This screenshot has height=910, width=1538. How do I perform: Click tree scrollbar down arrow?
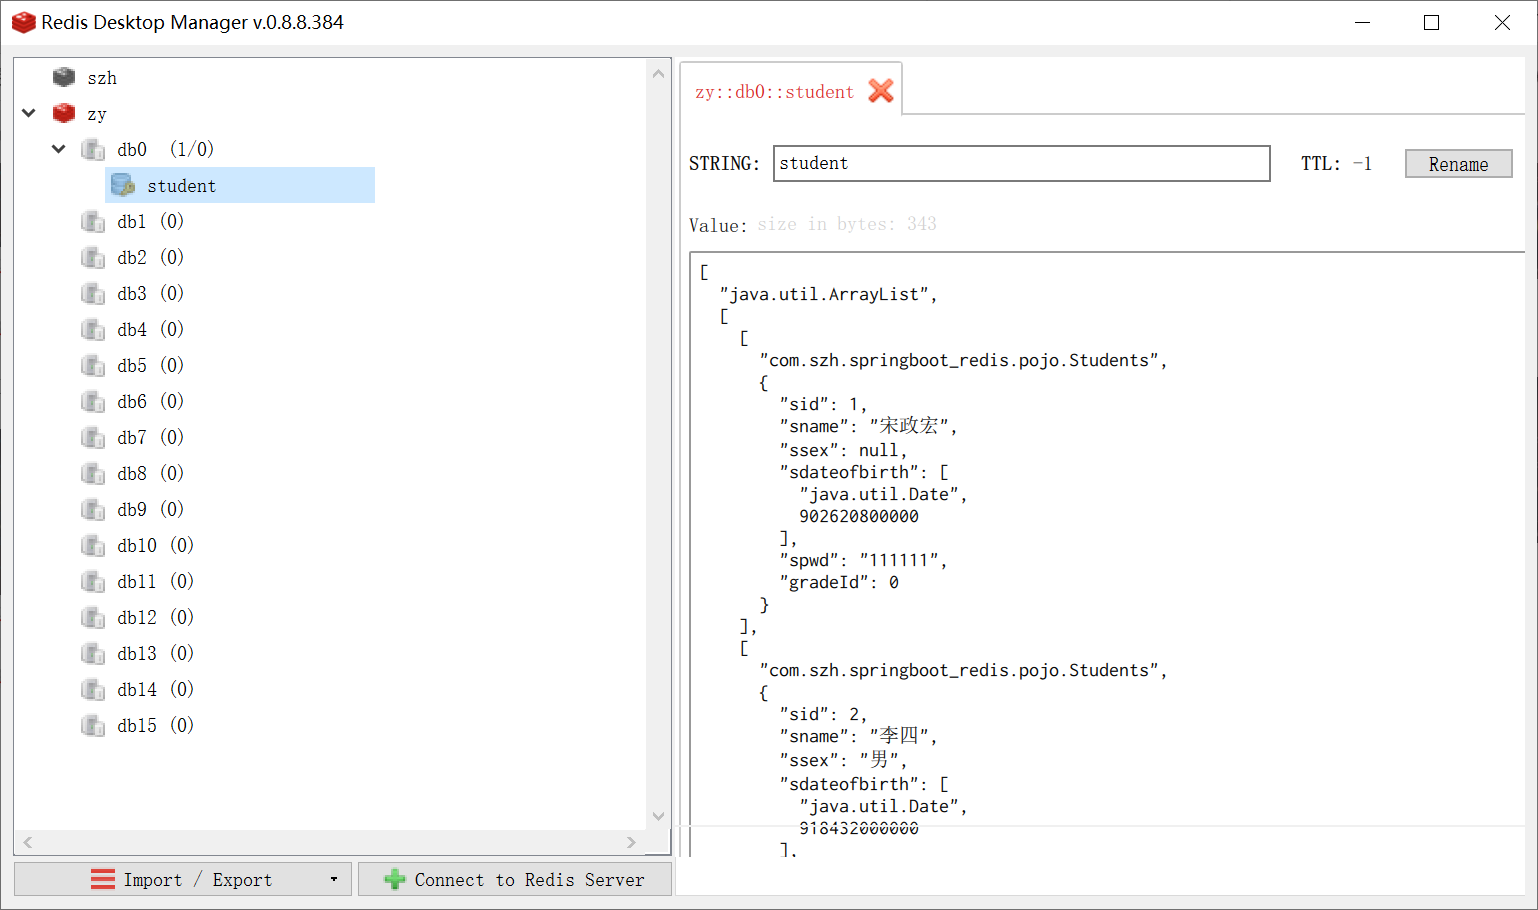[658, 816]
